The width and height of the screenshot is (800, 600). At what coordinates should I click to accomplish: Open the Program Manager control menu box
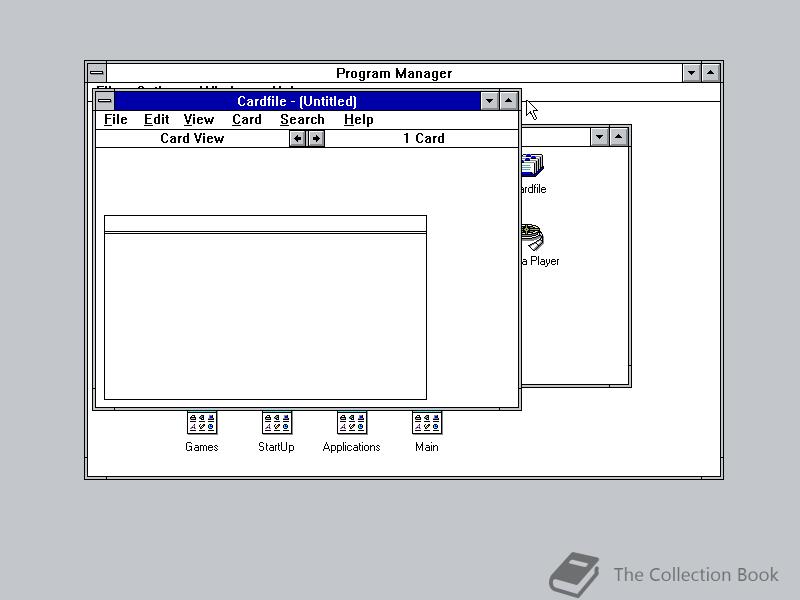[96, 73]
